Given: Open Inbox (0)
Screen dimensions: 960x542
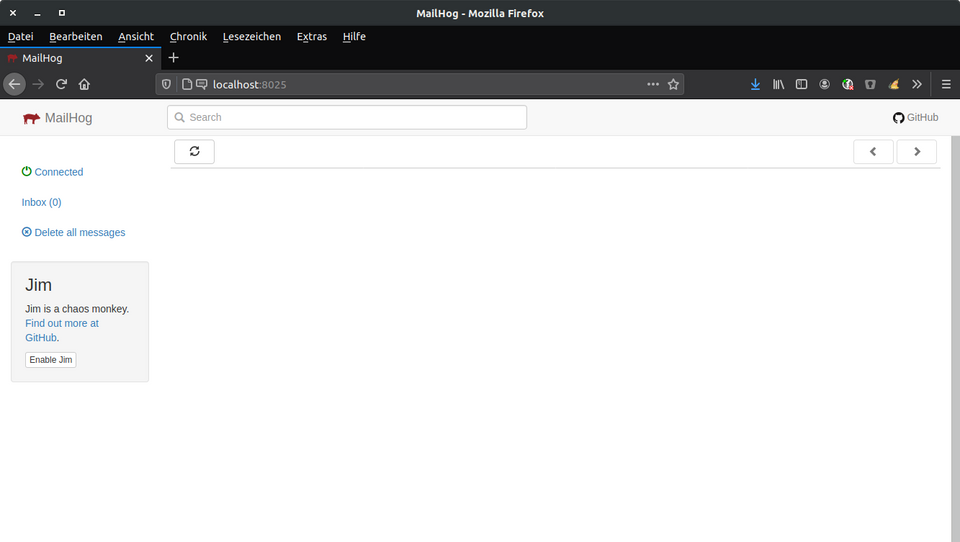Looking at the screenshot, I should coord(42,202).
